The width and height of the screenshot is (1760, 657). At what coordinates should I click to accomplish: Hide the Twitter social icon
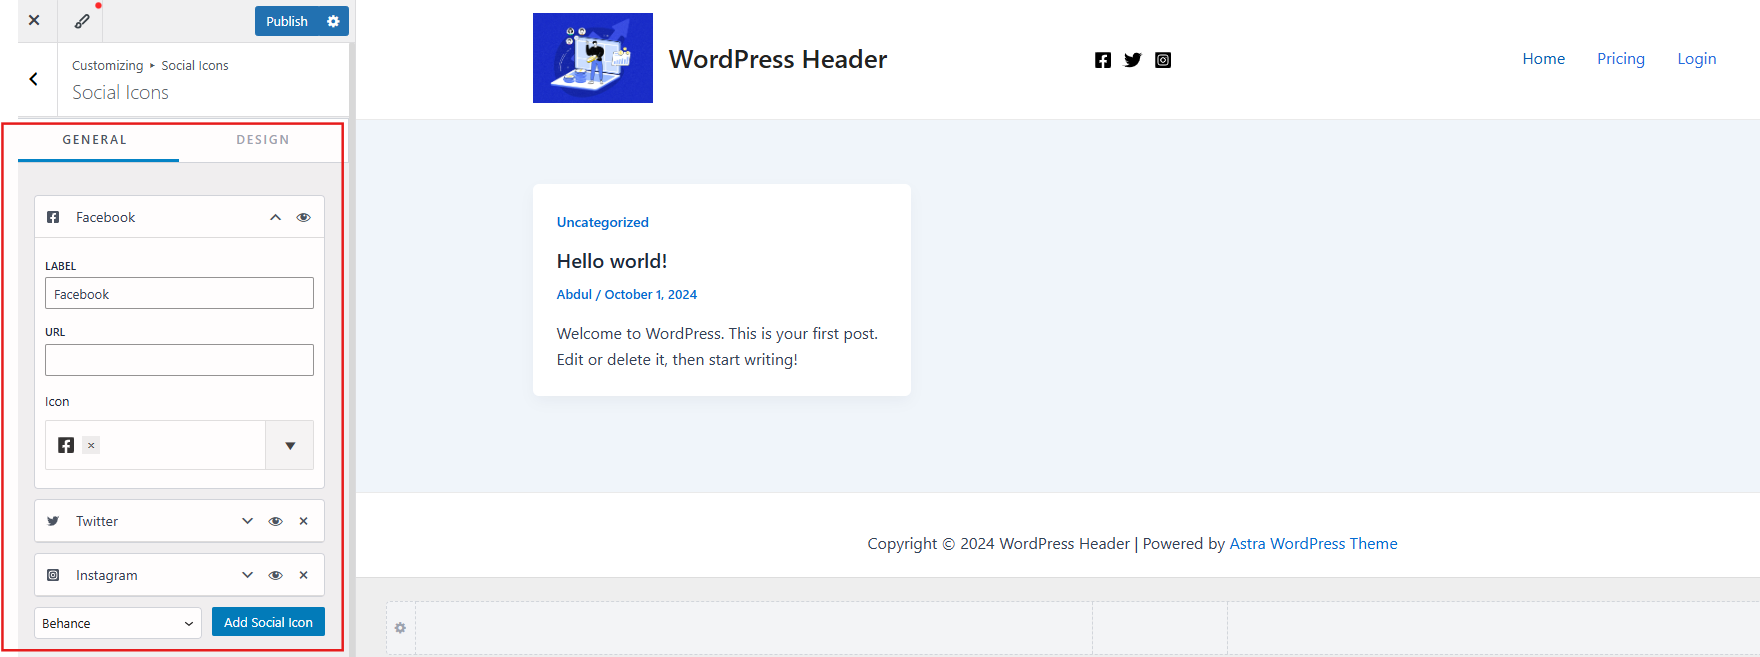[275, 521]
